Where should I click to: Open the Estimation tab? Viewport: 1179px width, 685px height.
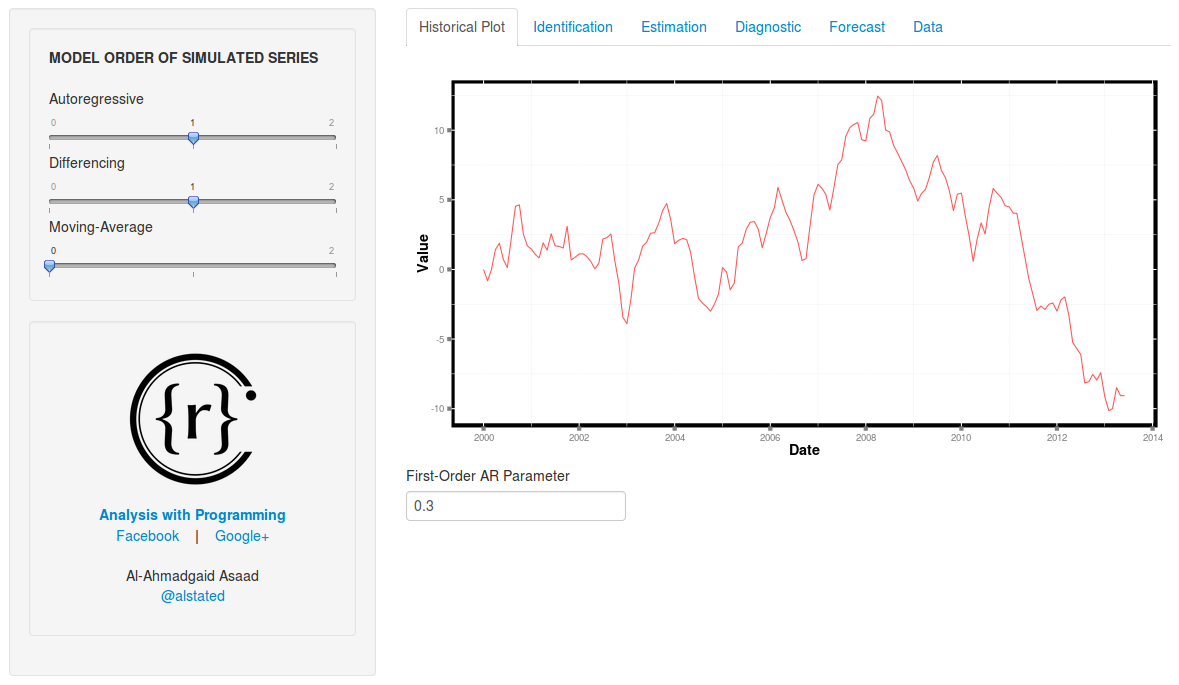(x=674, y=27)
